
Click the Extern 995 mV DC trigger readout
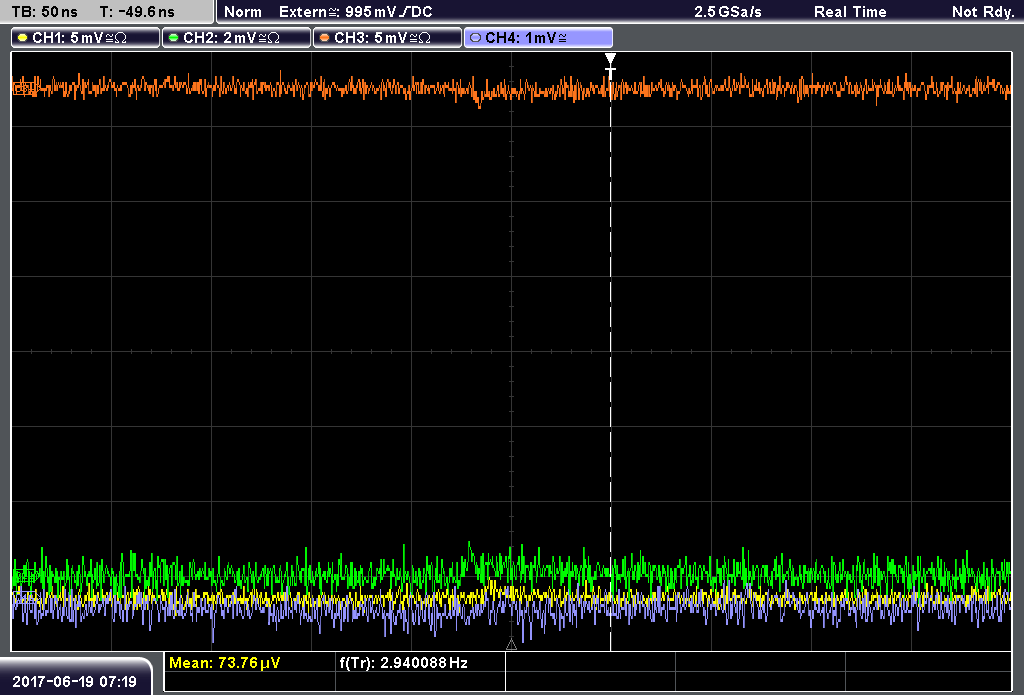pos(355,12)
